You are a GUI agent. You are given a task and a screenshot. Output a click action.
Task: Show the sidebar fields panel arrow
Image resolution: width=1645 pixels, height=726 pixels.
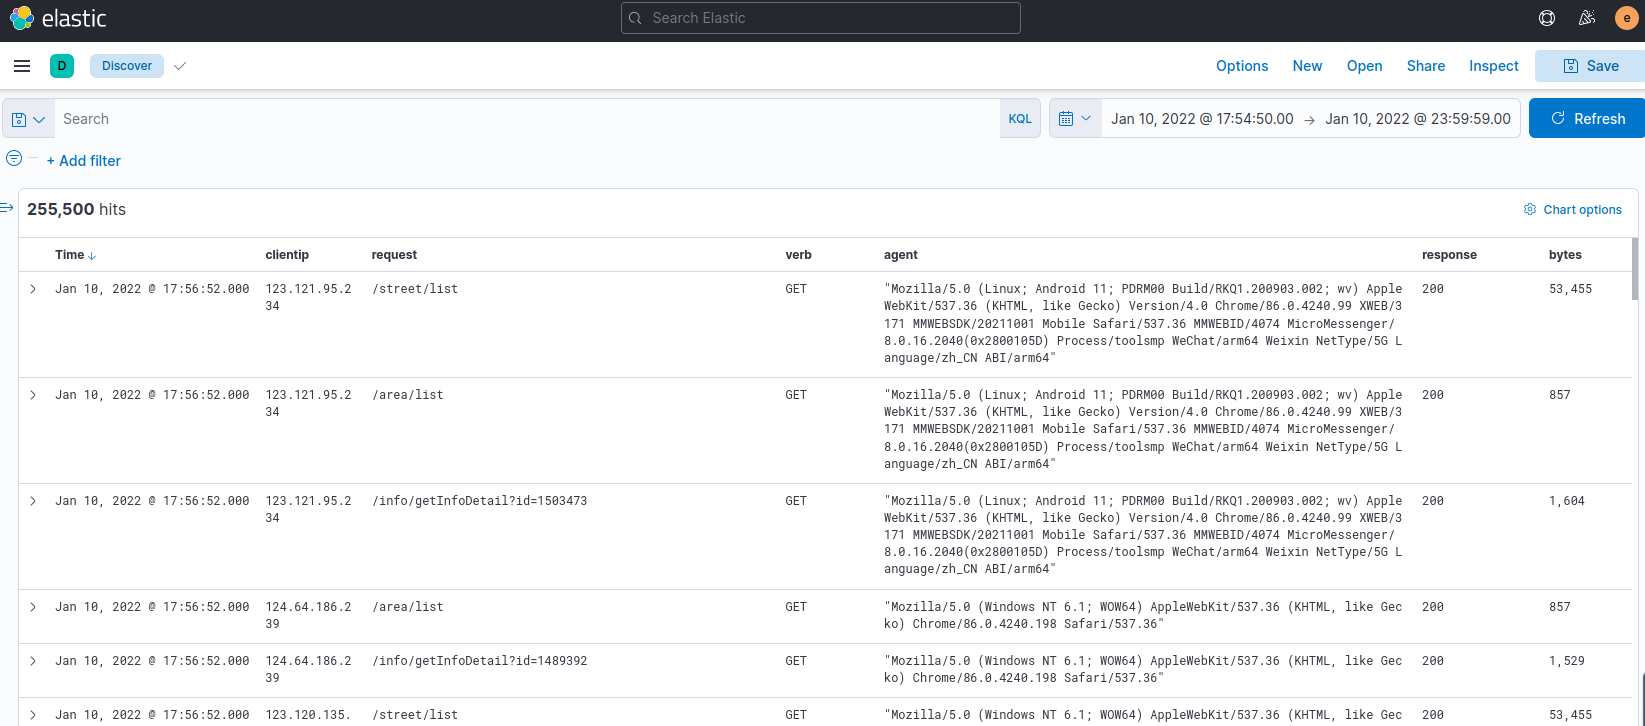(7, 208)
